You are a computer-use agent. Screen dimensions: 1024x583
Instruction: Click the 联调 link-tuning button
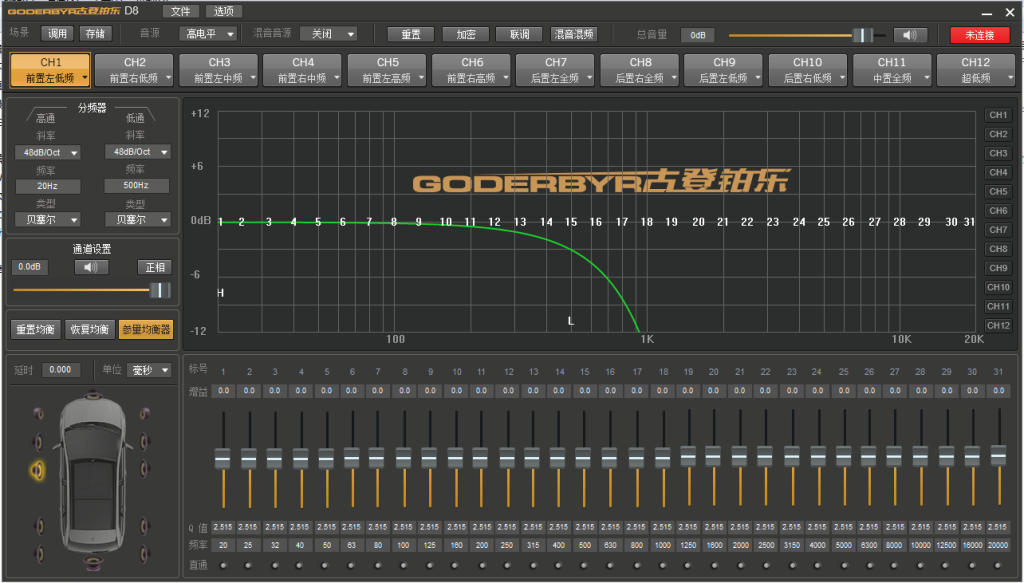520,34
